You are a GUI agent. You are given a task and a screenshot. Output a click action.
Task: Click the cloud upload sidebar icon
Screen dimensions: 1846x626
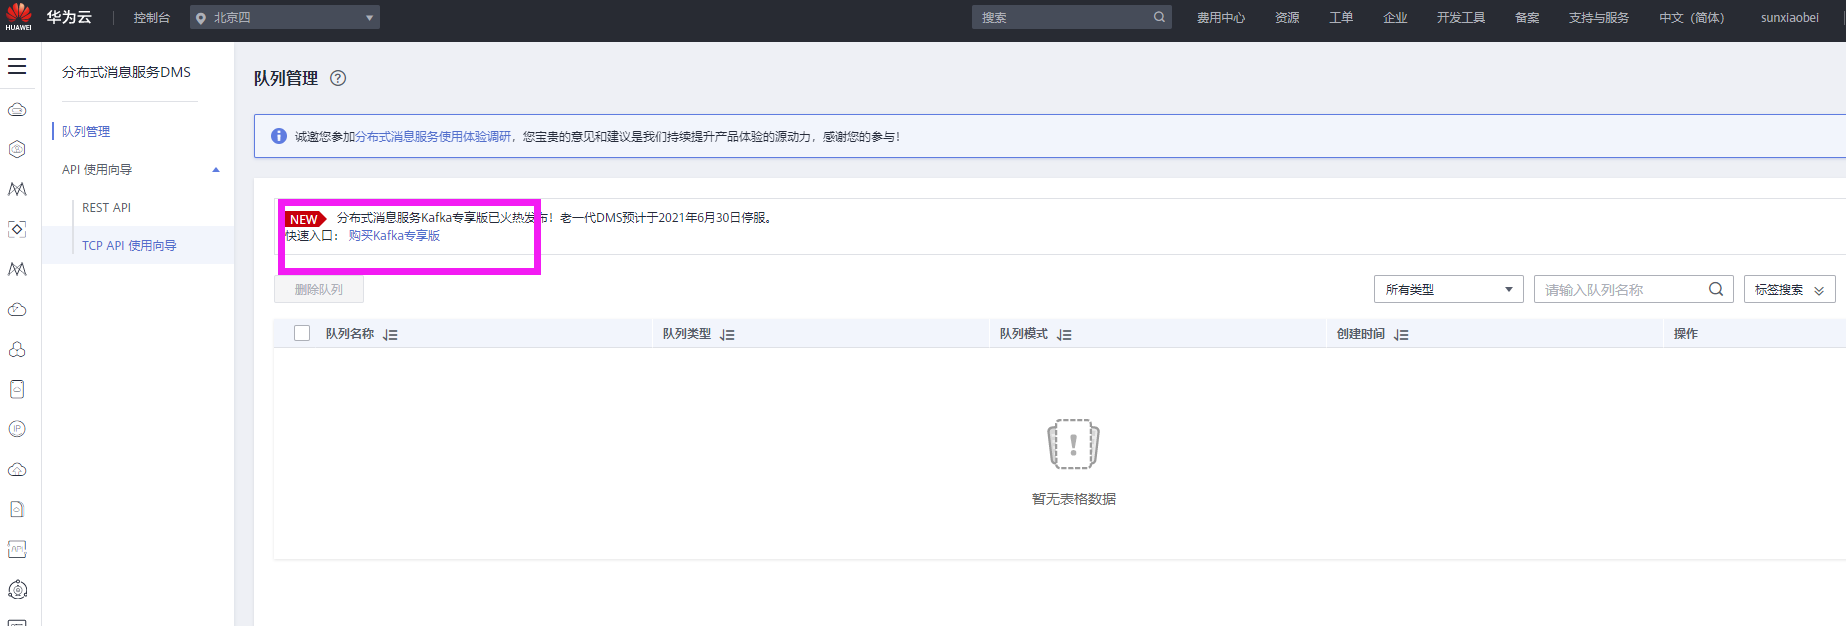point(17,469)
